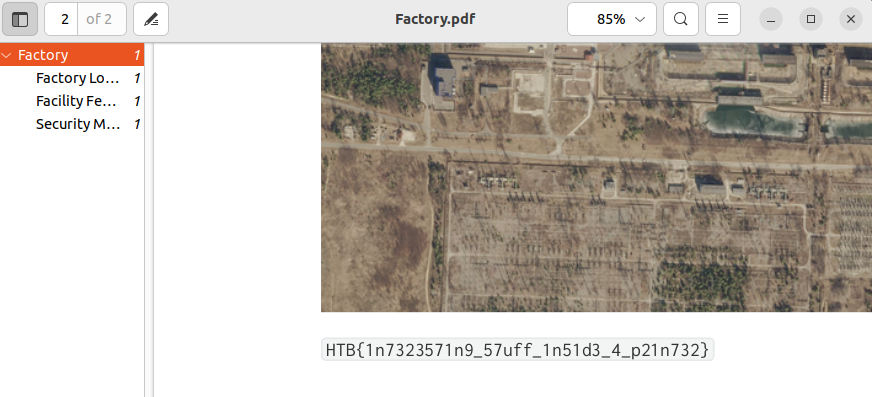
Task: Open the hamburger main menu
Action: coord(723,19)
